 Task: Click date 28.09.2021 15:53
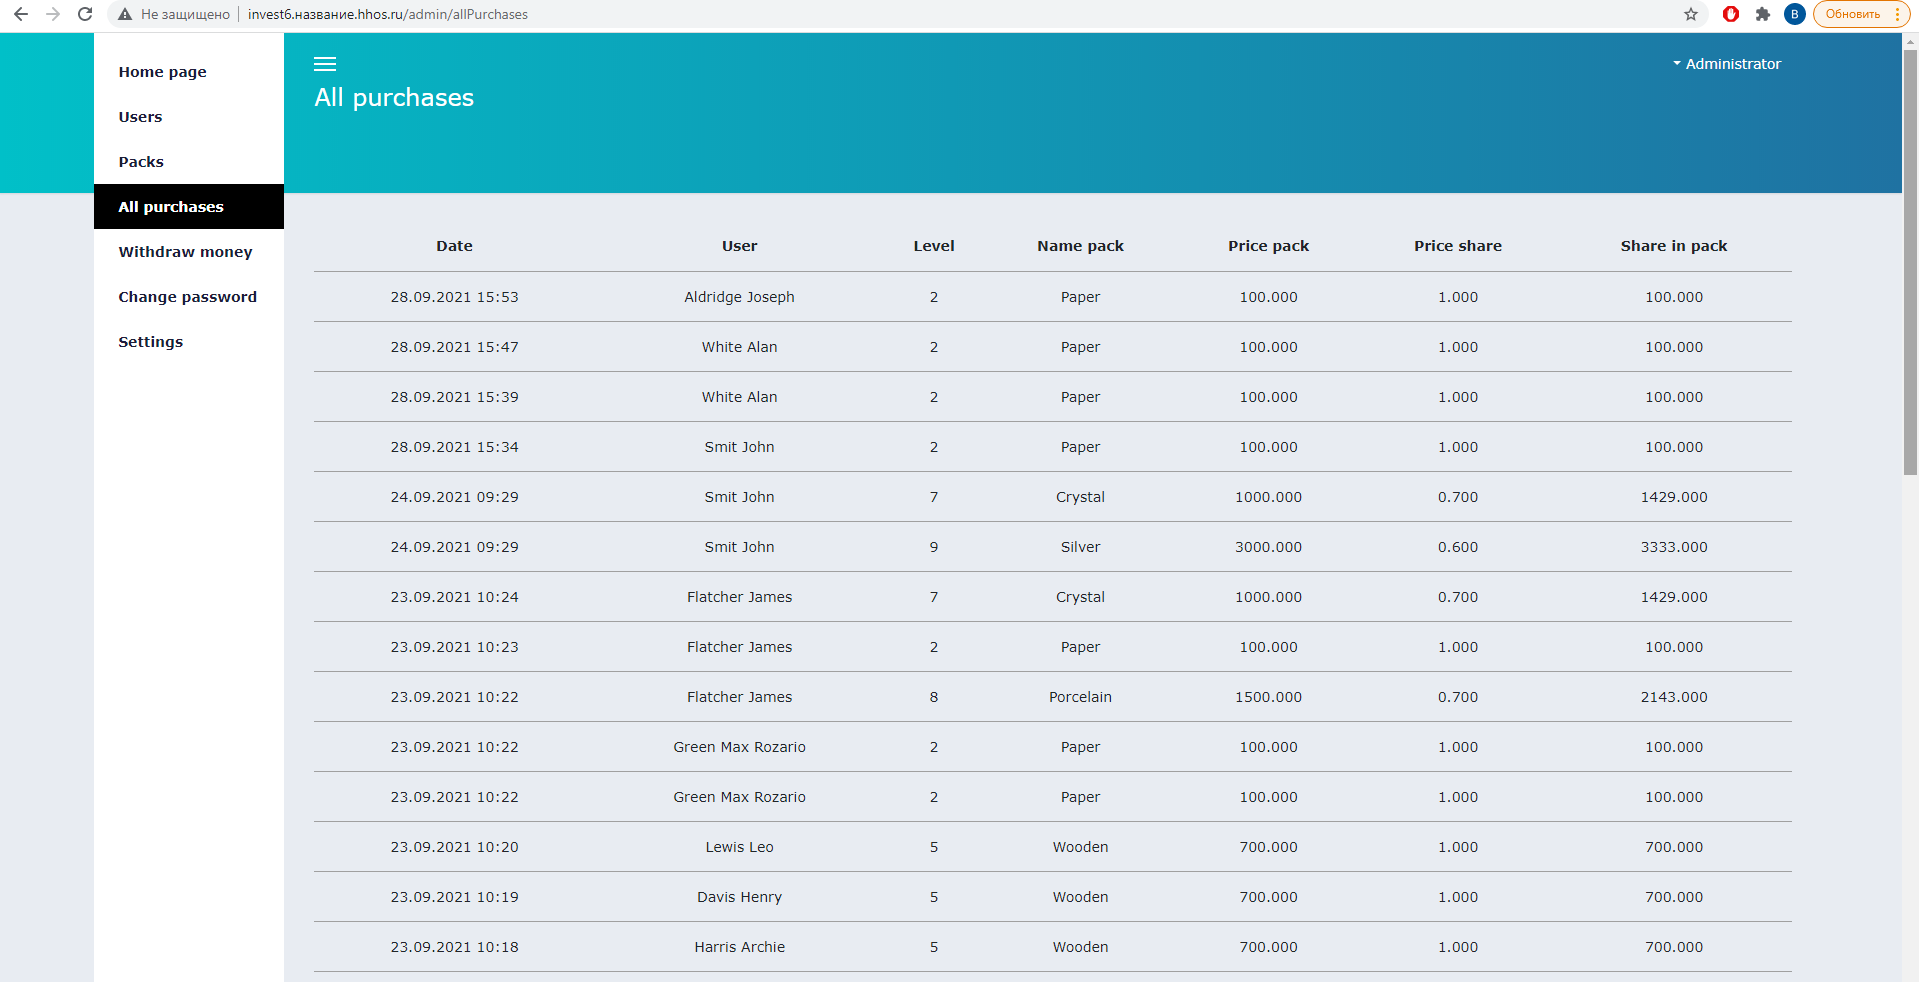[x=454, y=297]
